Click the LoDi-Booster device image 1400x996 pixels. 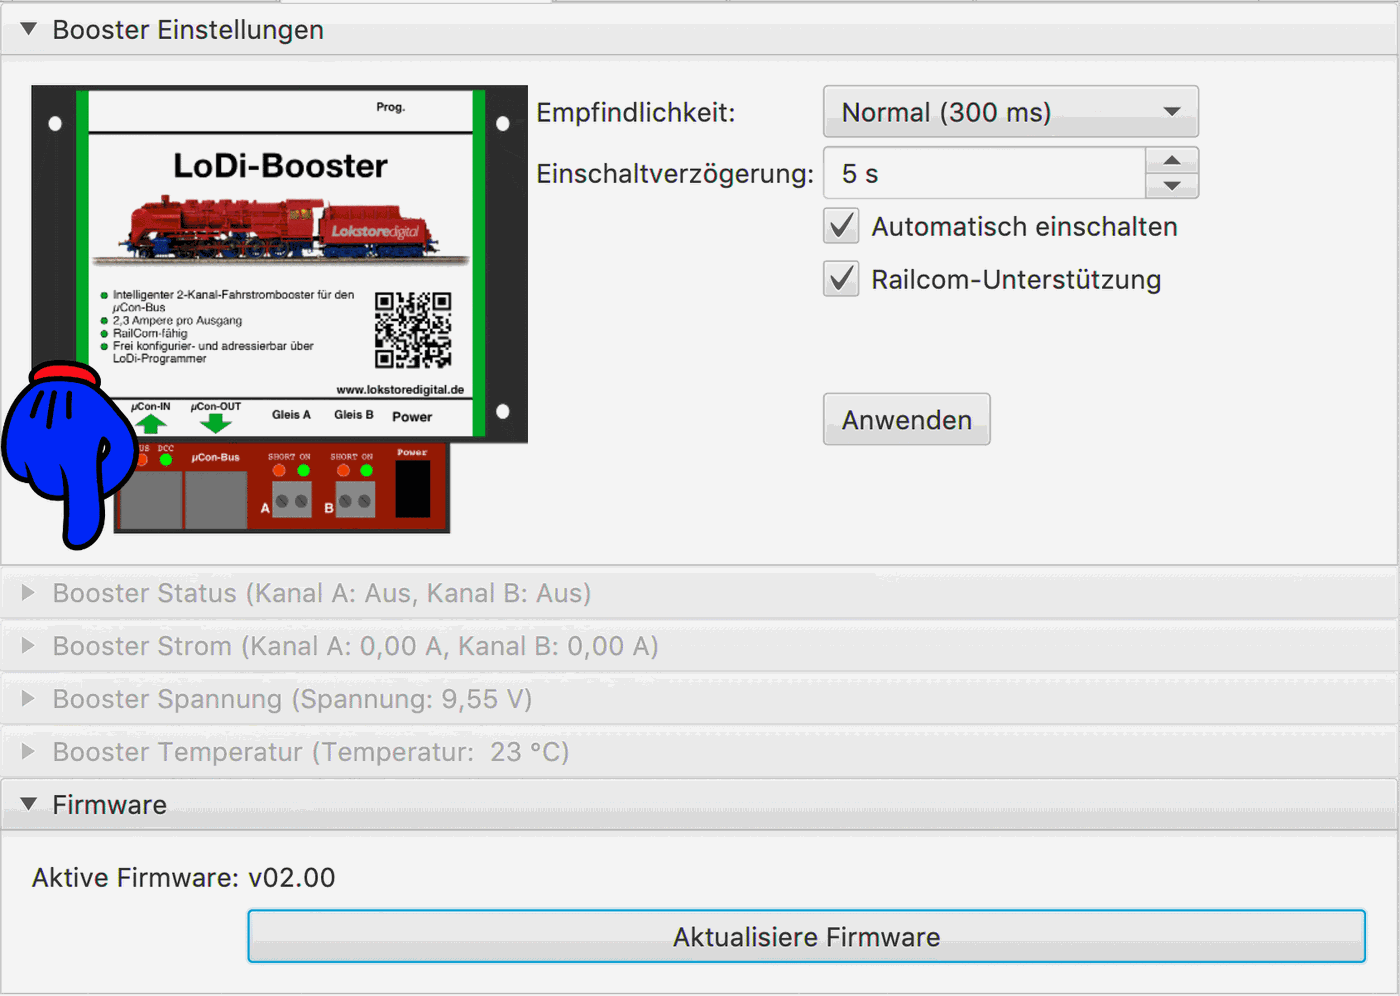tap(279, 308)
